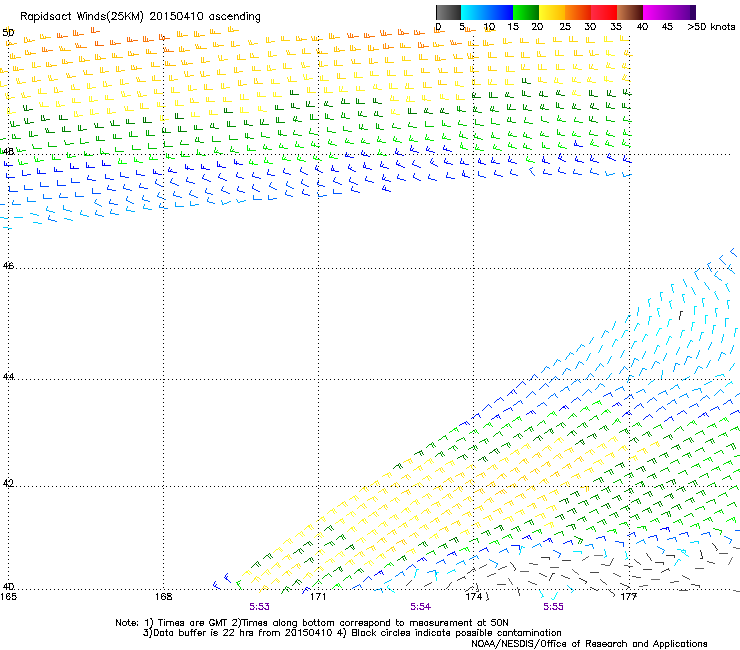Click the purple time marker '5:55'
Viewport: 740px width, 650px height.
553,607
